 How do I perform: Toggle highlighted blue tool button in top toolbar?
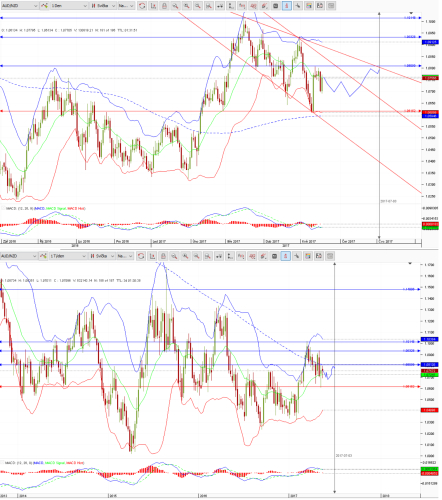[x=287, y=6]
